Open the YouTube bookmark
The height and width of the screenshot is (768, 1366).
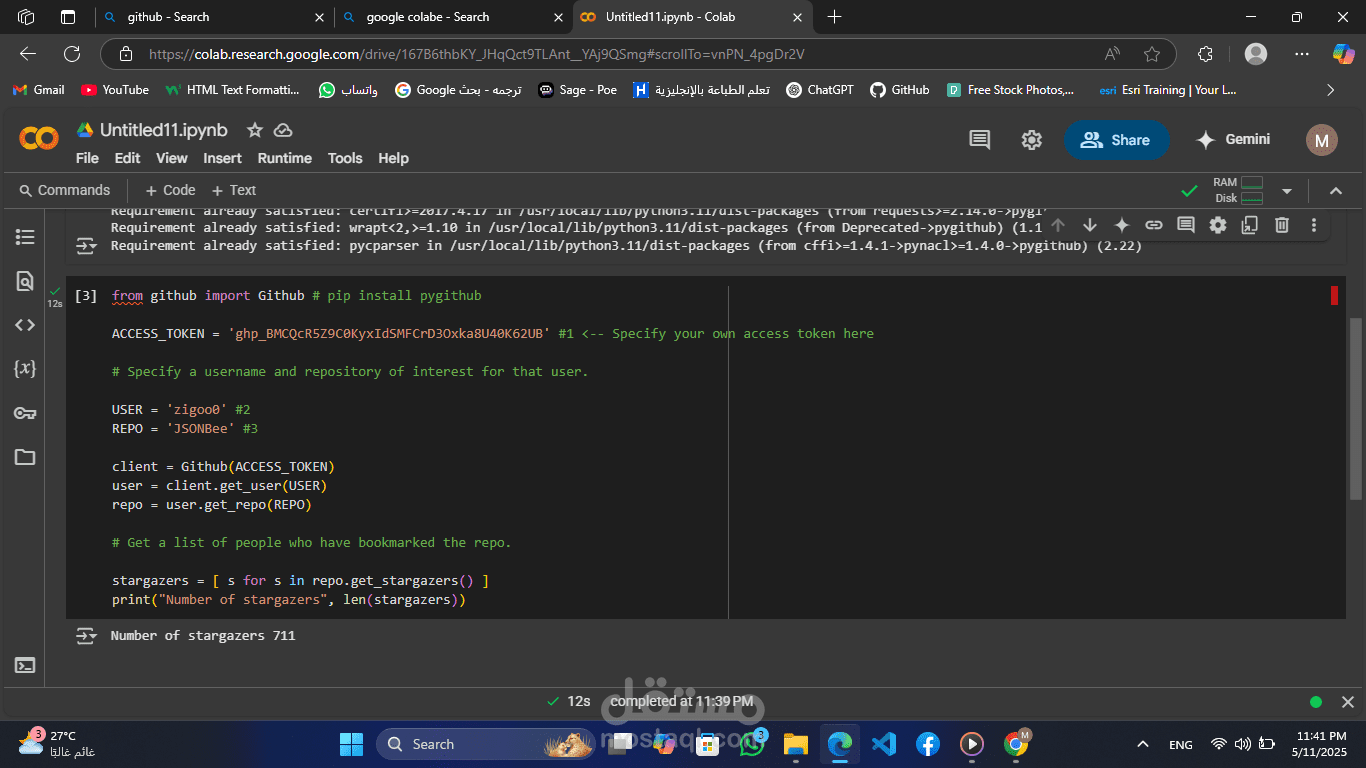click(x=114, y=90)
